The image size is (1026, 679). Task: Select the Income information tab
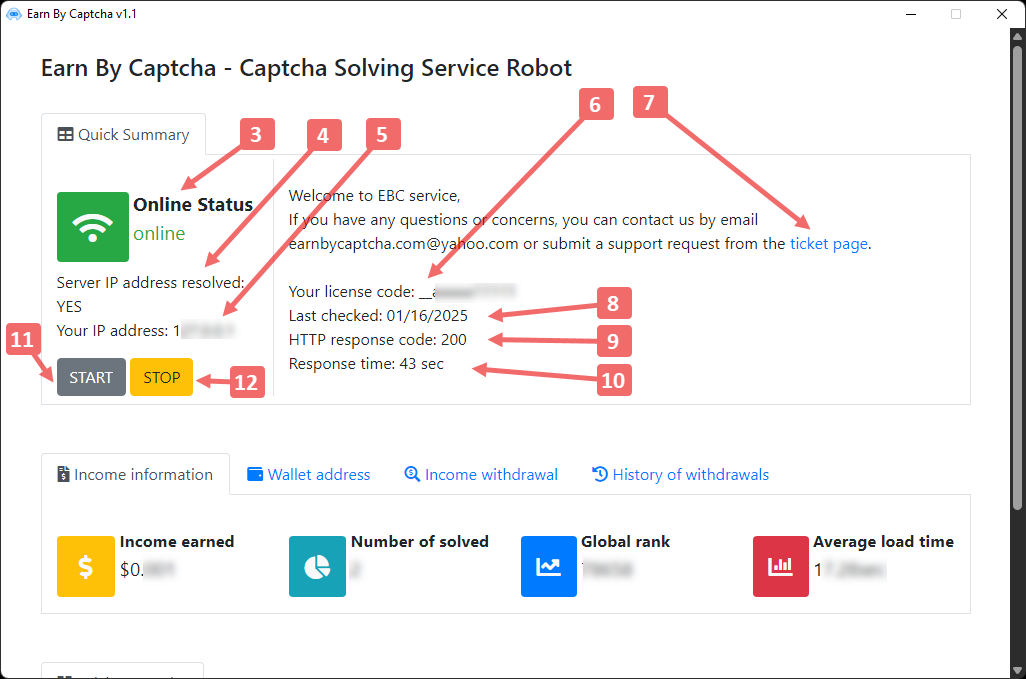pyautogui.click(x=135, y=474)
